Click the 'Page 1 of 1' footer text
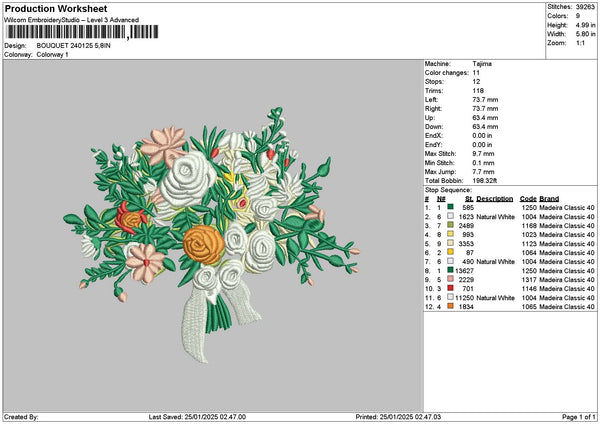 pos(579,417)
